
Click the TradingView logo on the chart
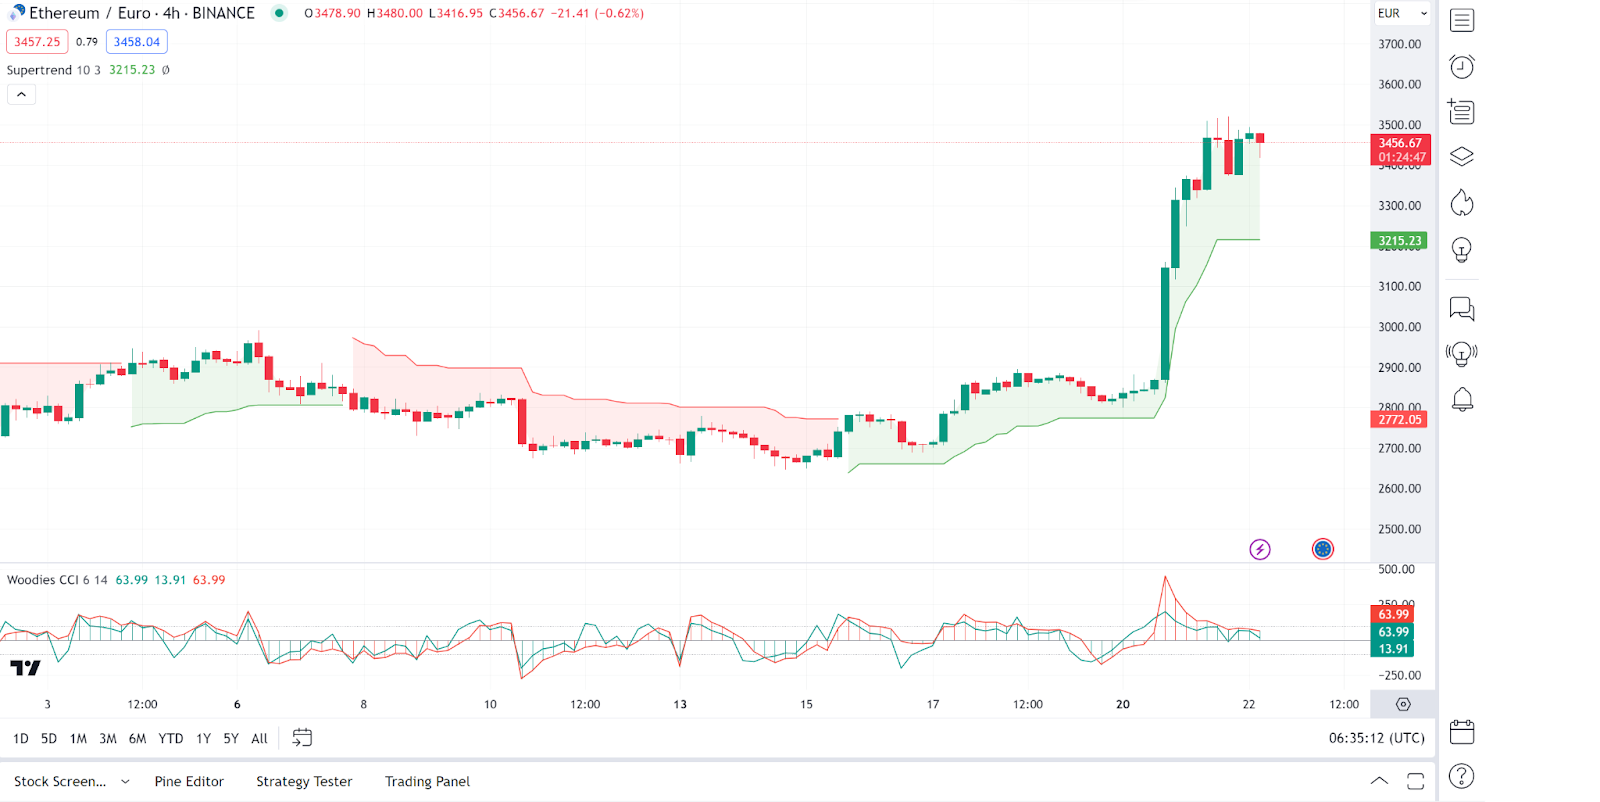pos(26,668)
